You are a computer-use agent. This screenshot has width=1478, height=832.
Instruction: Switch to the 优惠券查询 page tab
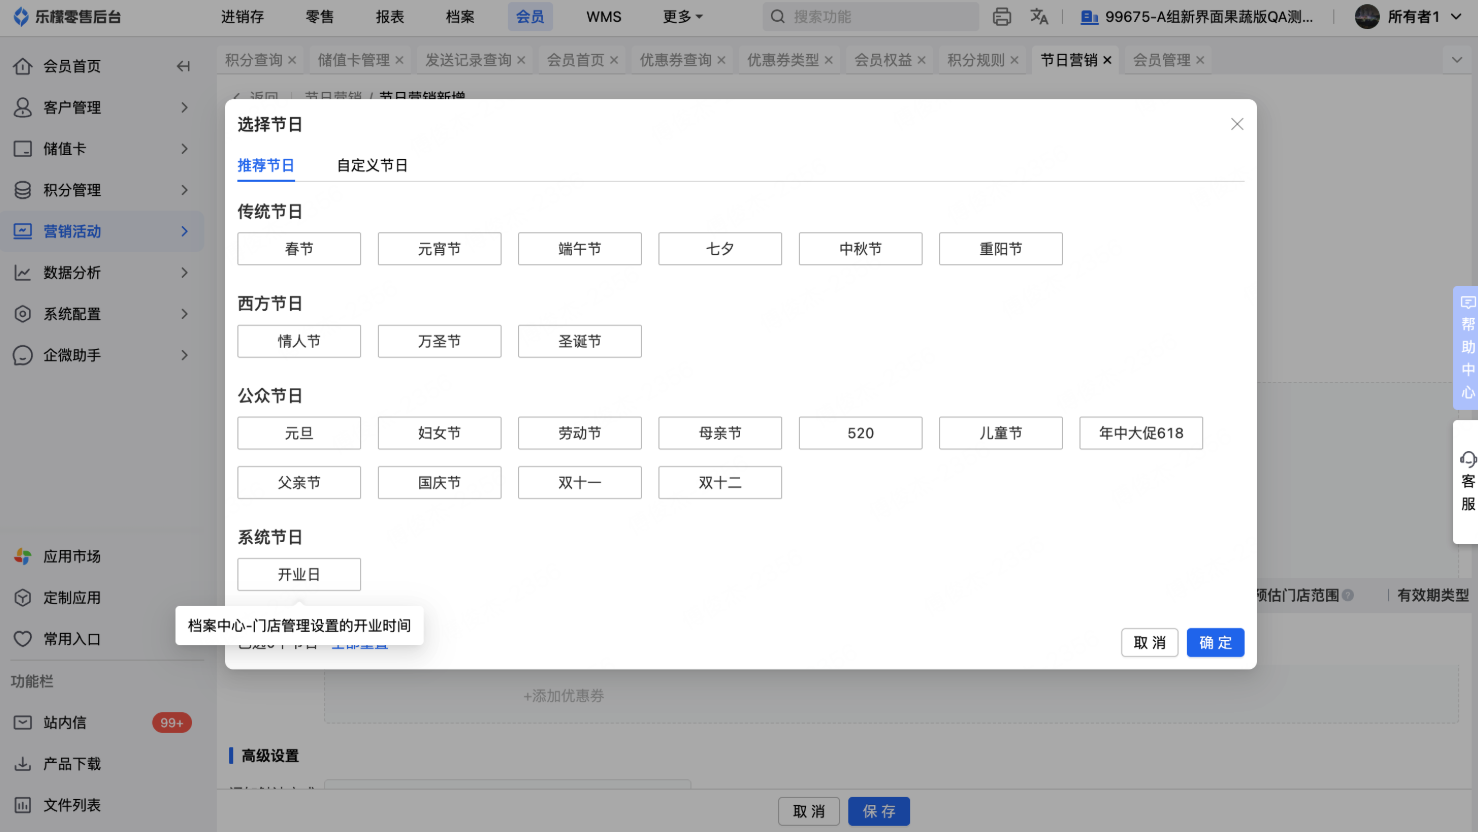click(x=675, y=60)
